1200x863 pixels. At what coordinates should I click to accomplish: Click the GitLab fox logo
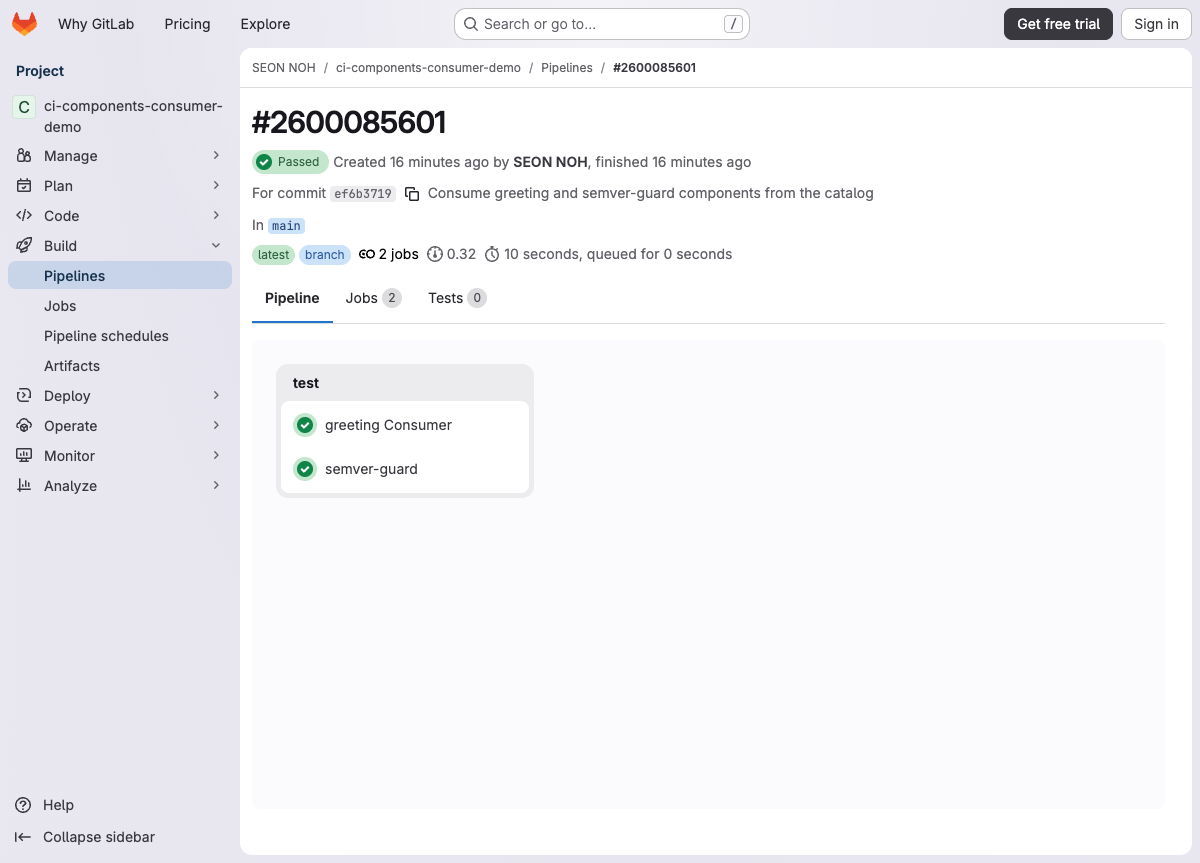tap(25, 24)
